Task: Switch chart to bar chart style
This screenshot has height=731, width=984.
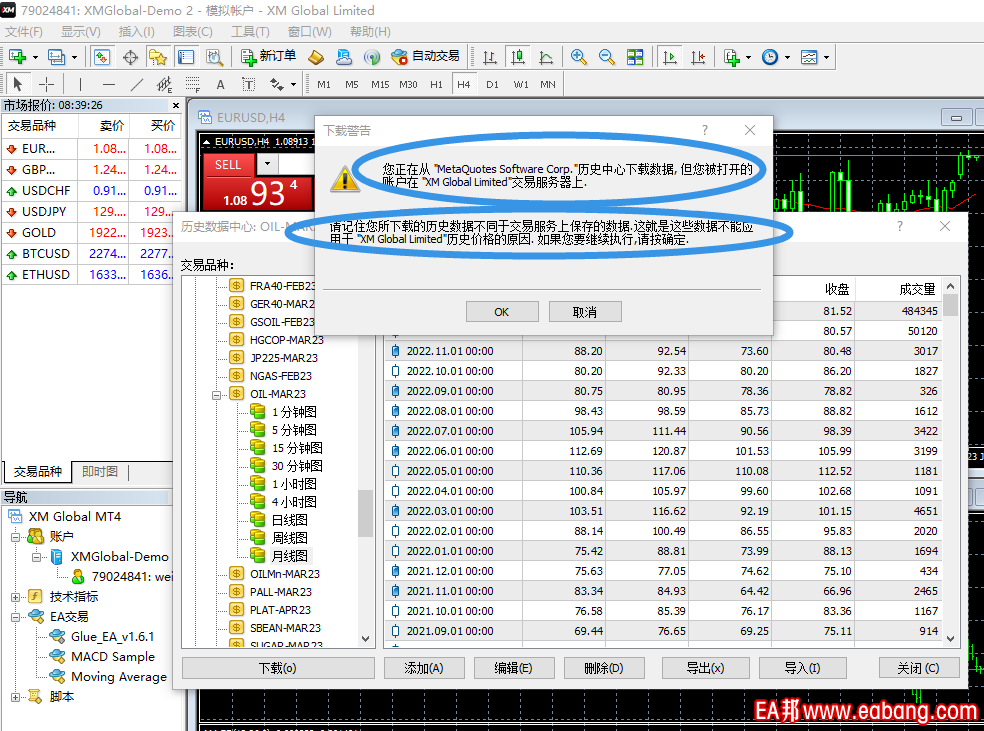Action: click(489, 57)
